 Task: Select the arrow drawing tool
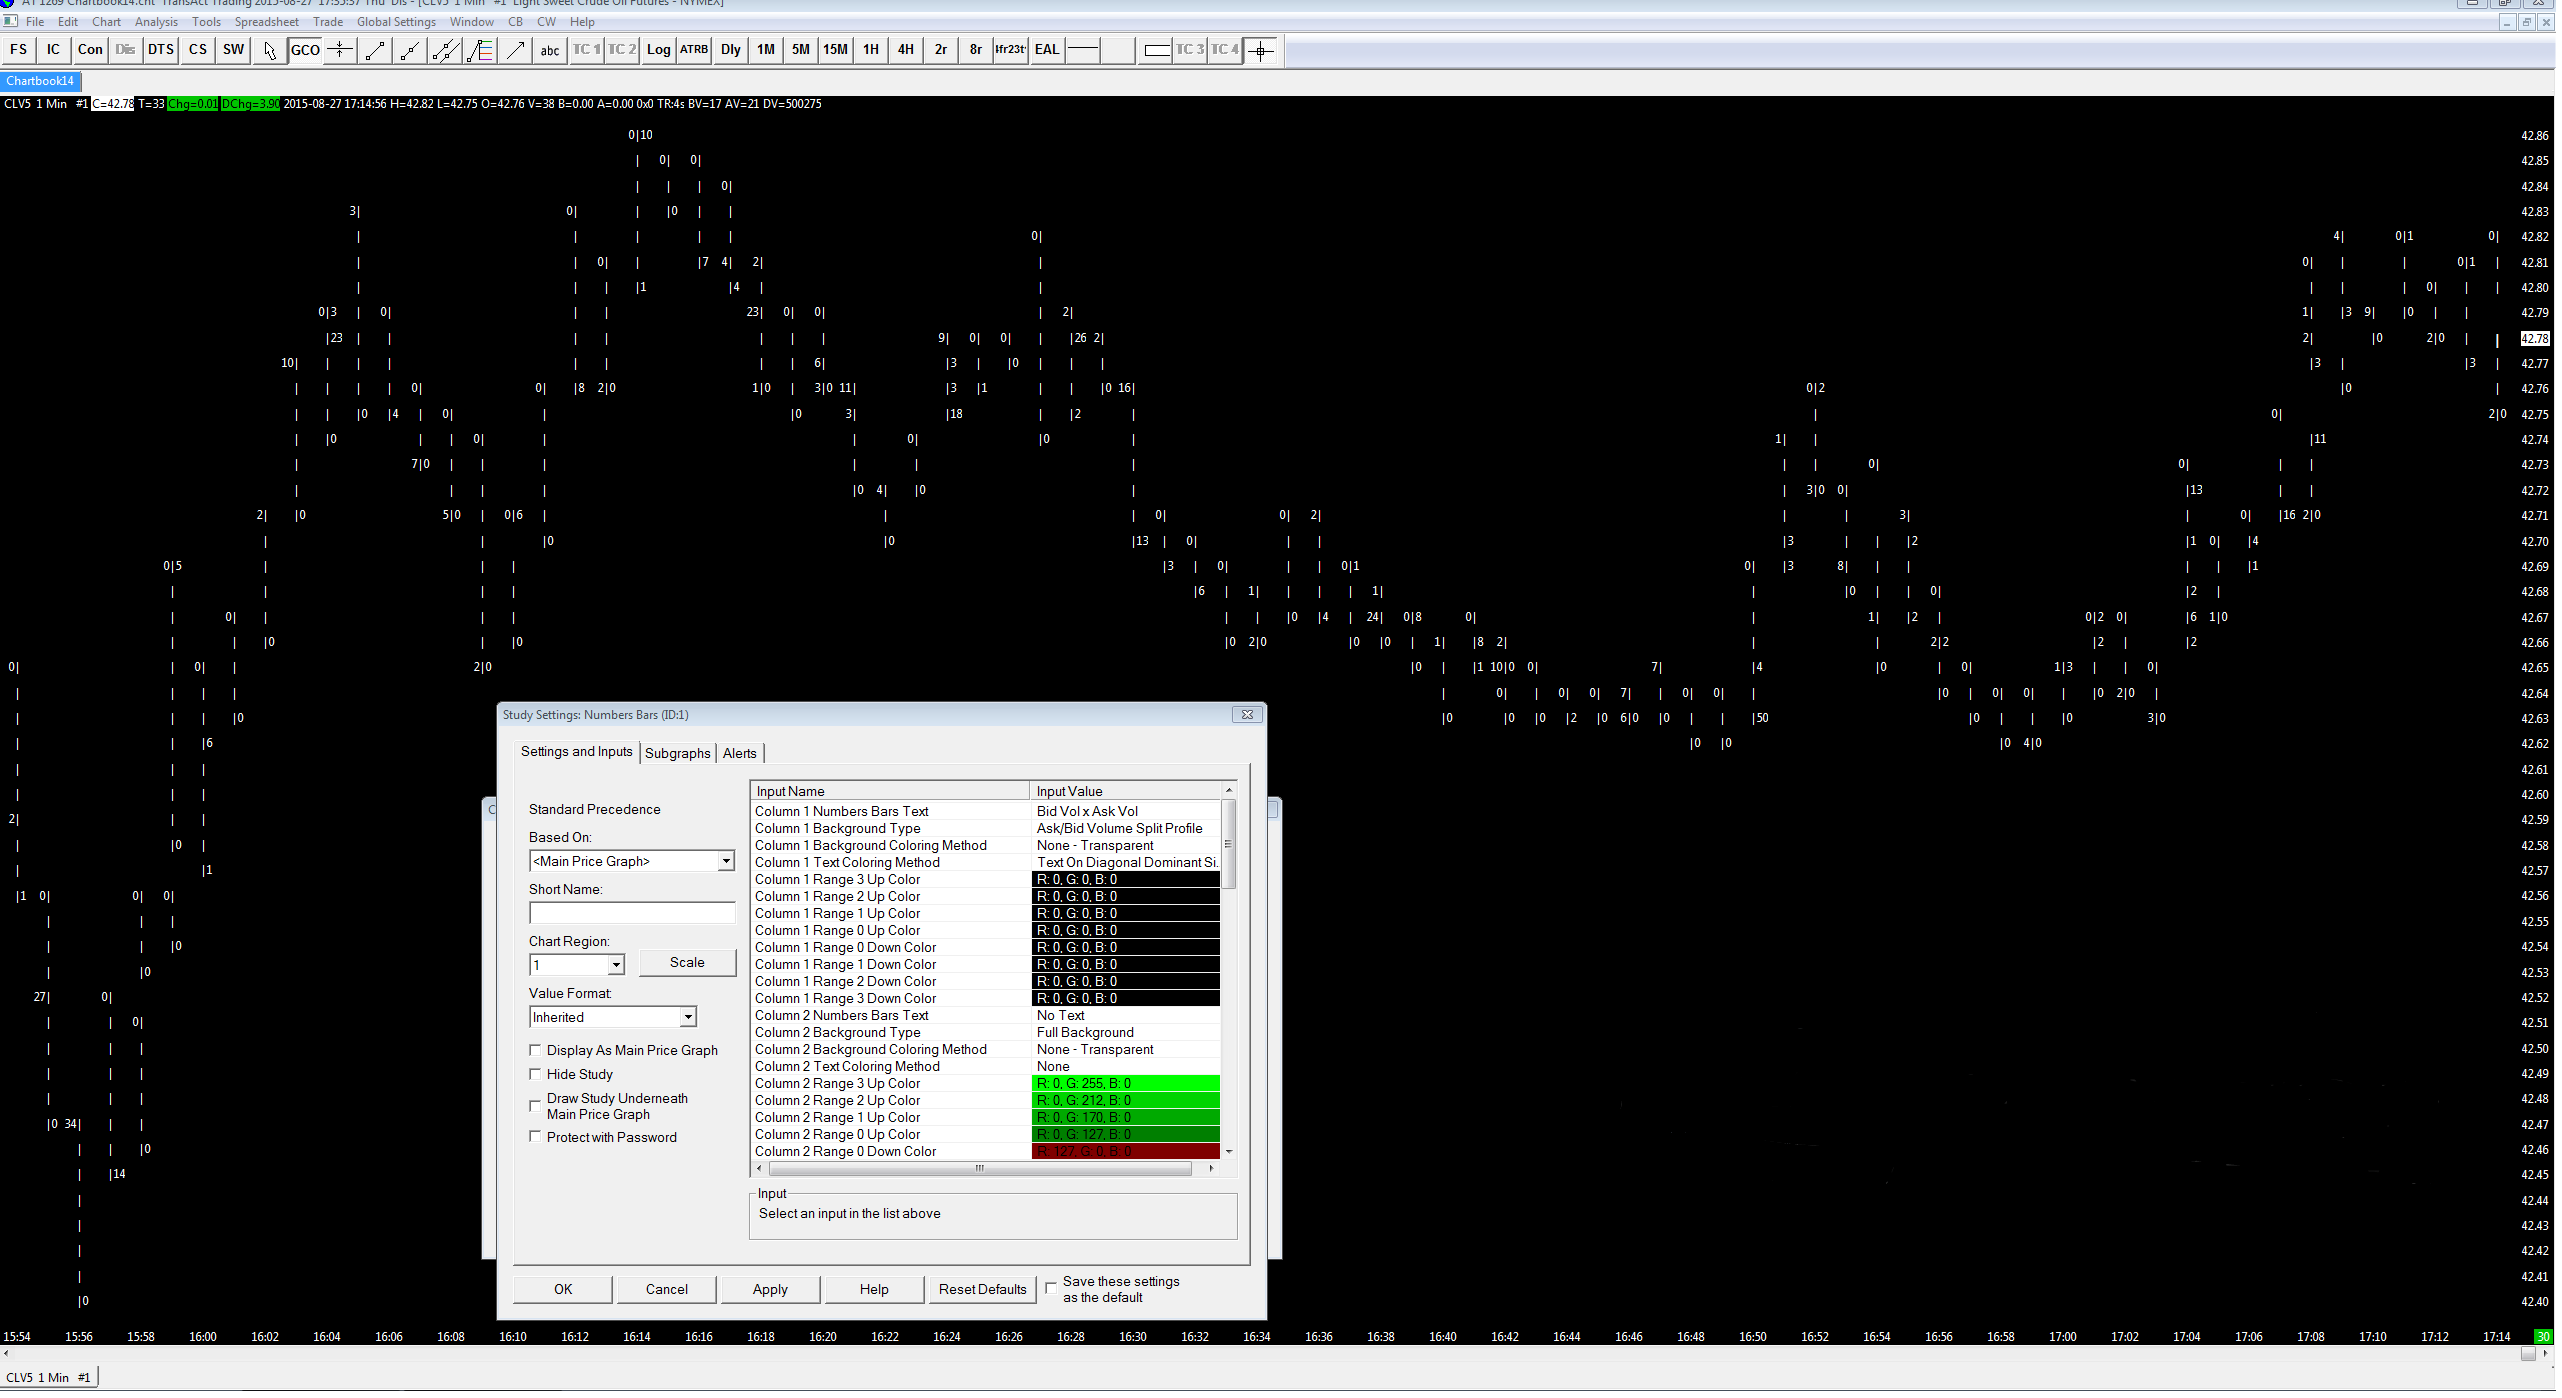click(x=516, y=50)
